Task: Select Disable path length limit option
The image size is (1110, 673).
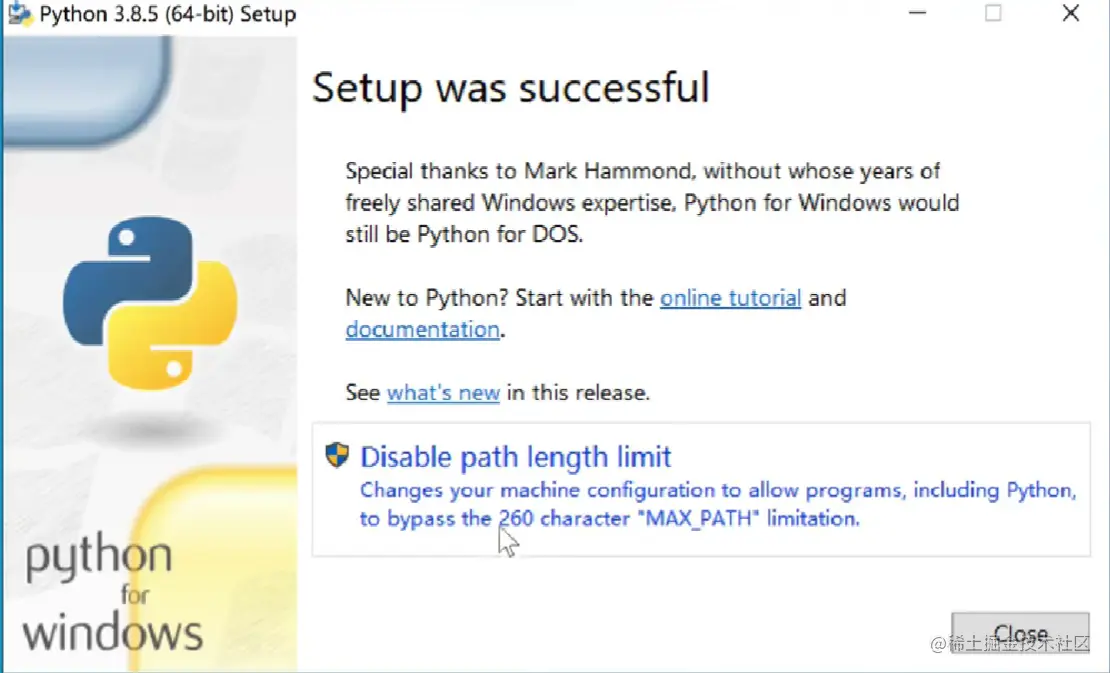Action: click(x=516, y=458)
